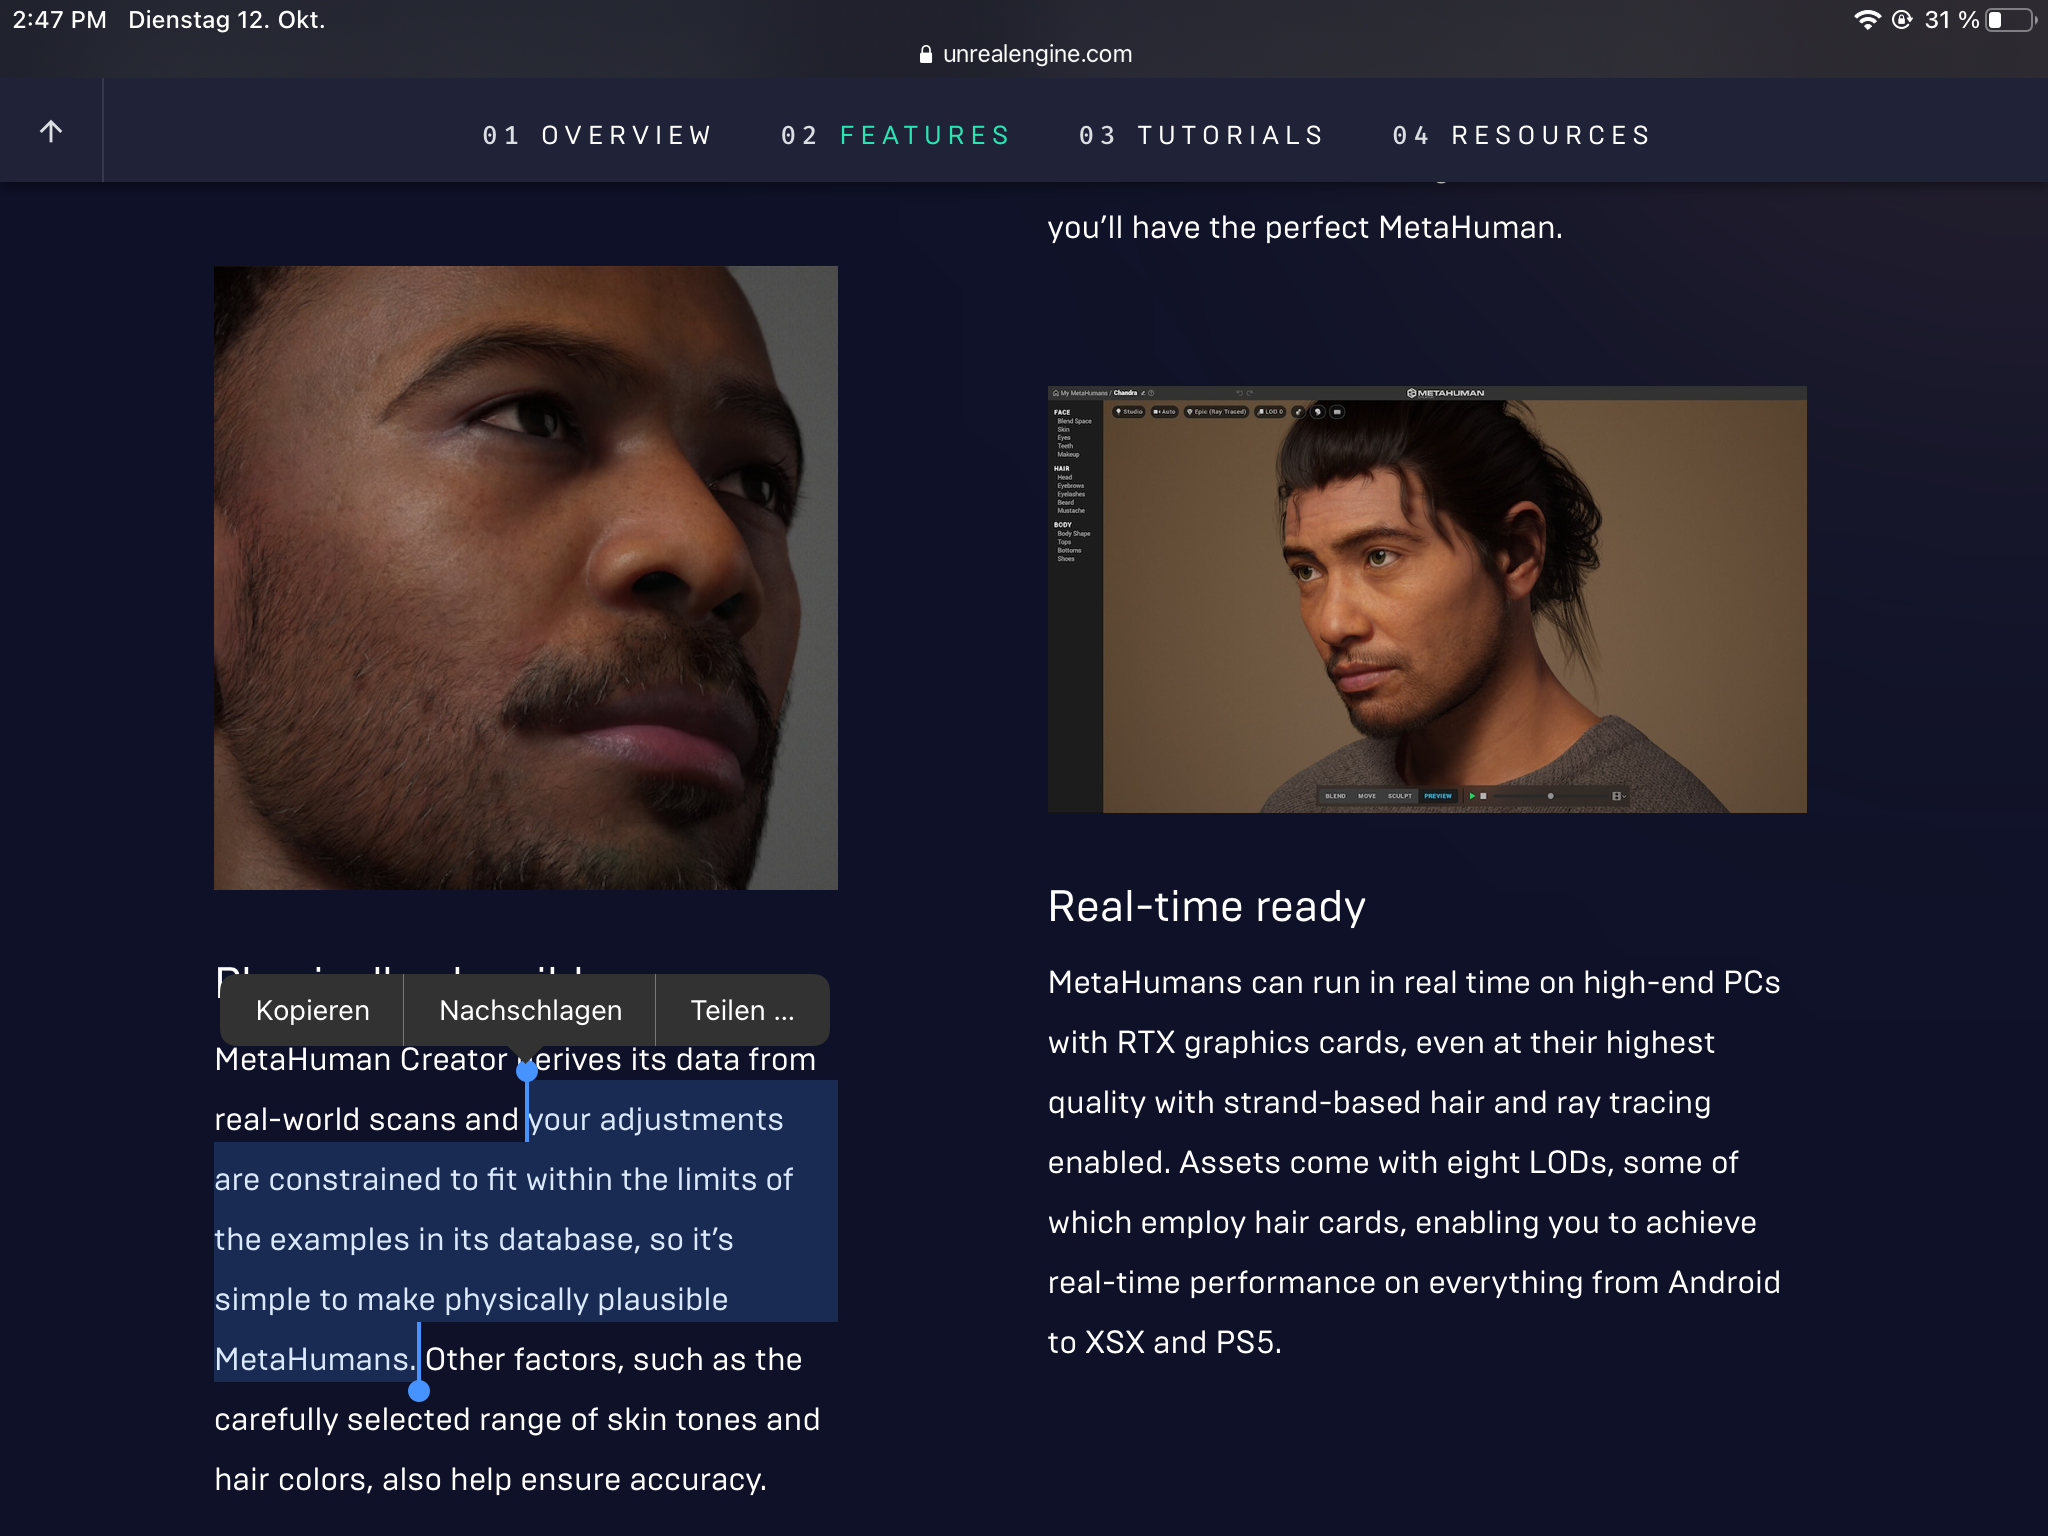Tap the unrealengine.com address bar
The height and width of the screenshot is (1536, 2048).
pyautogui.click(x=1024, y=54)
